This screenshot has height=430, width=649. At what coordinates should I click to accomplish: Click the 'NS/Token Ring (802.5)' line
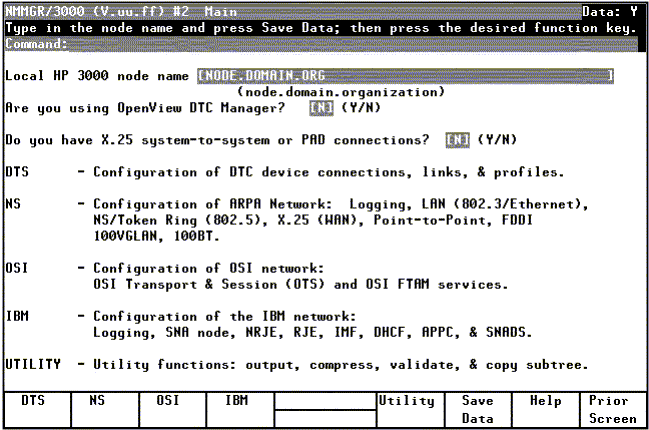pos(313,220)
